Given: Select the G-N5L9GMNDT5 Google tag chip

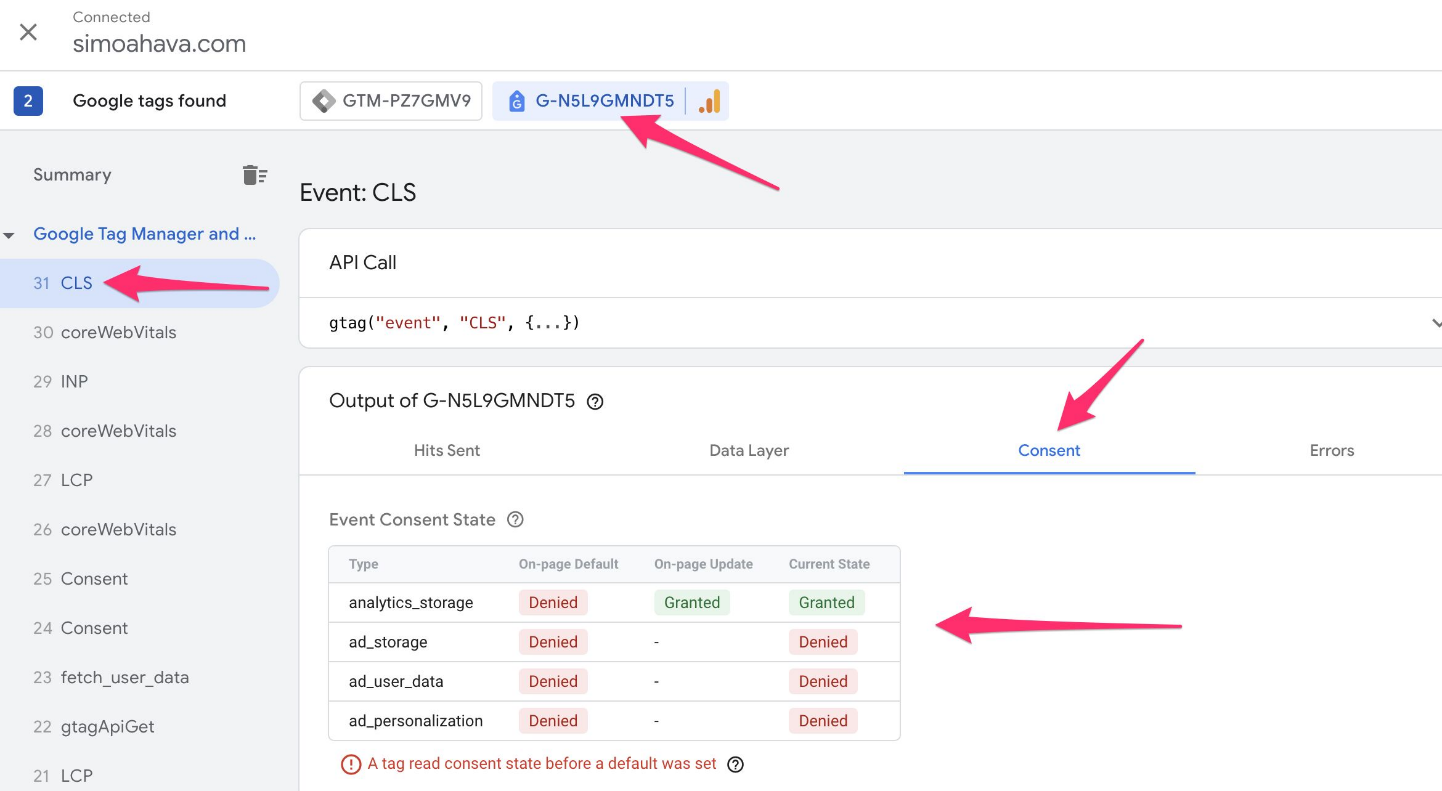Looking at the screenshot, I should tap(610, 101).
